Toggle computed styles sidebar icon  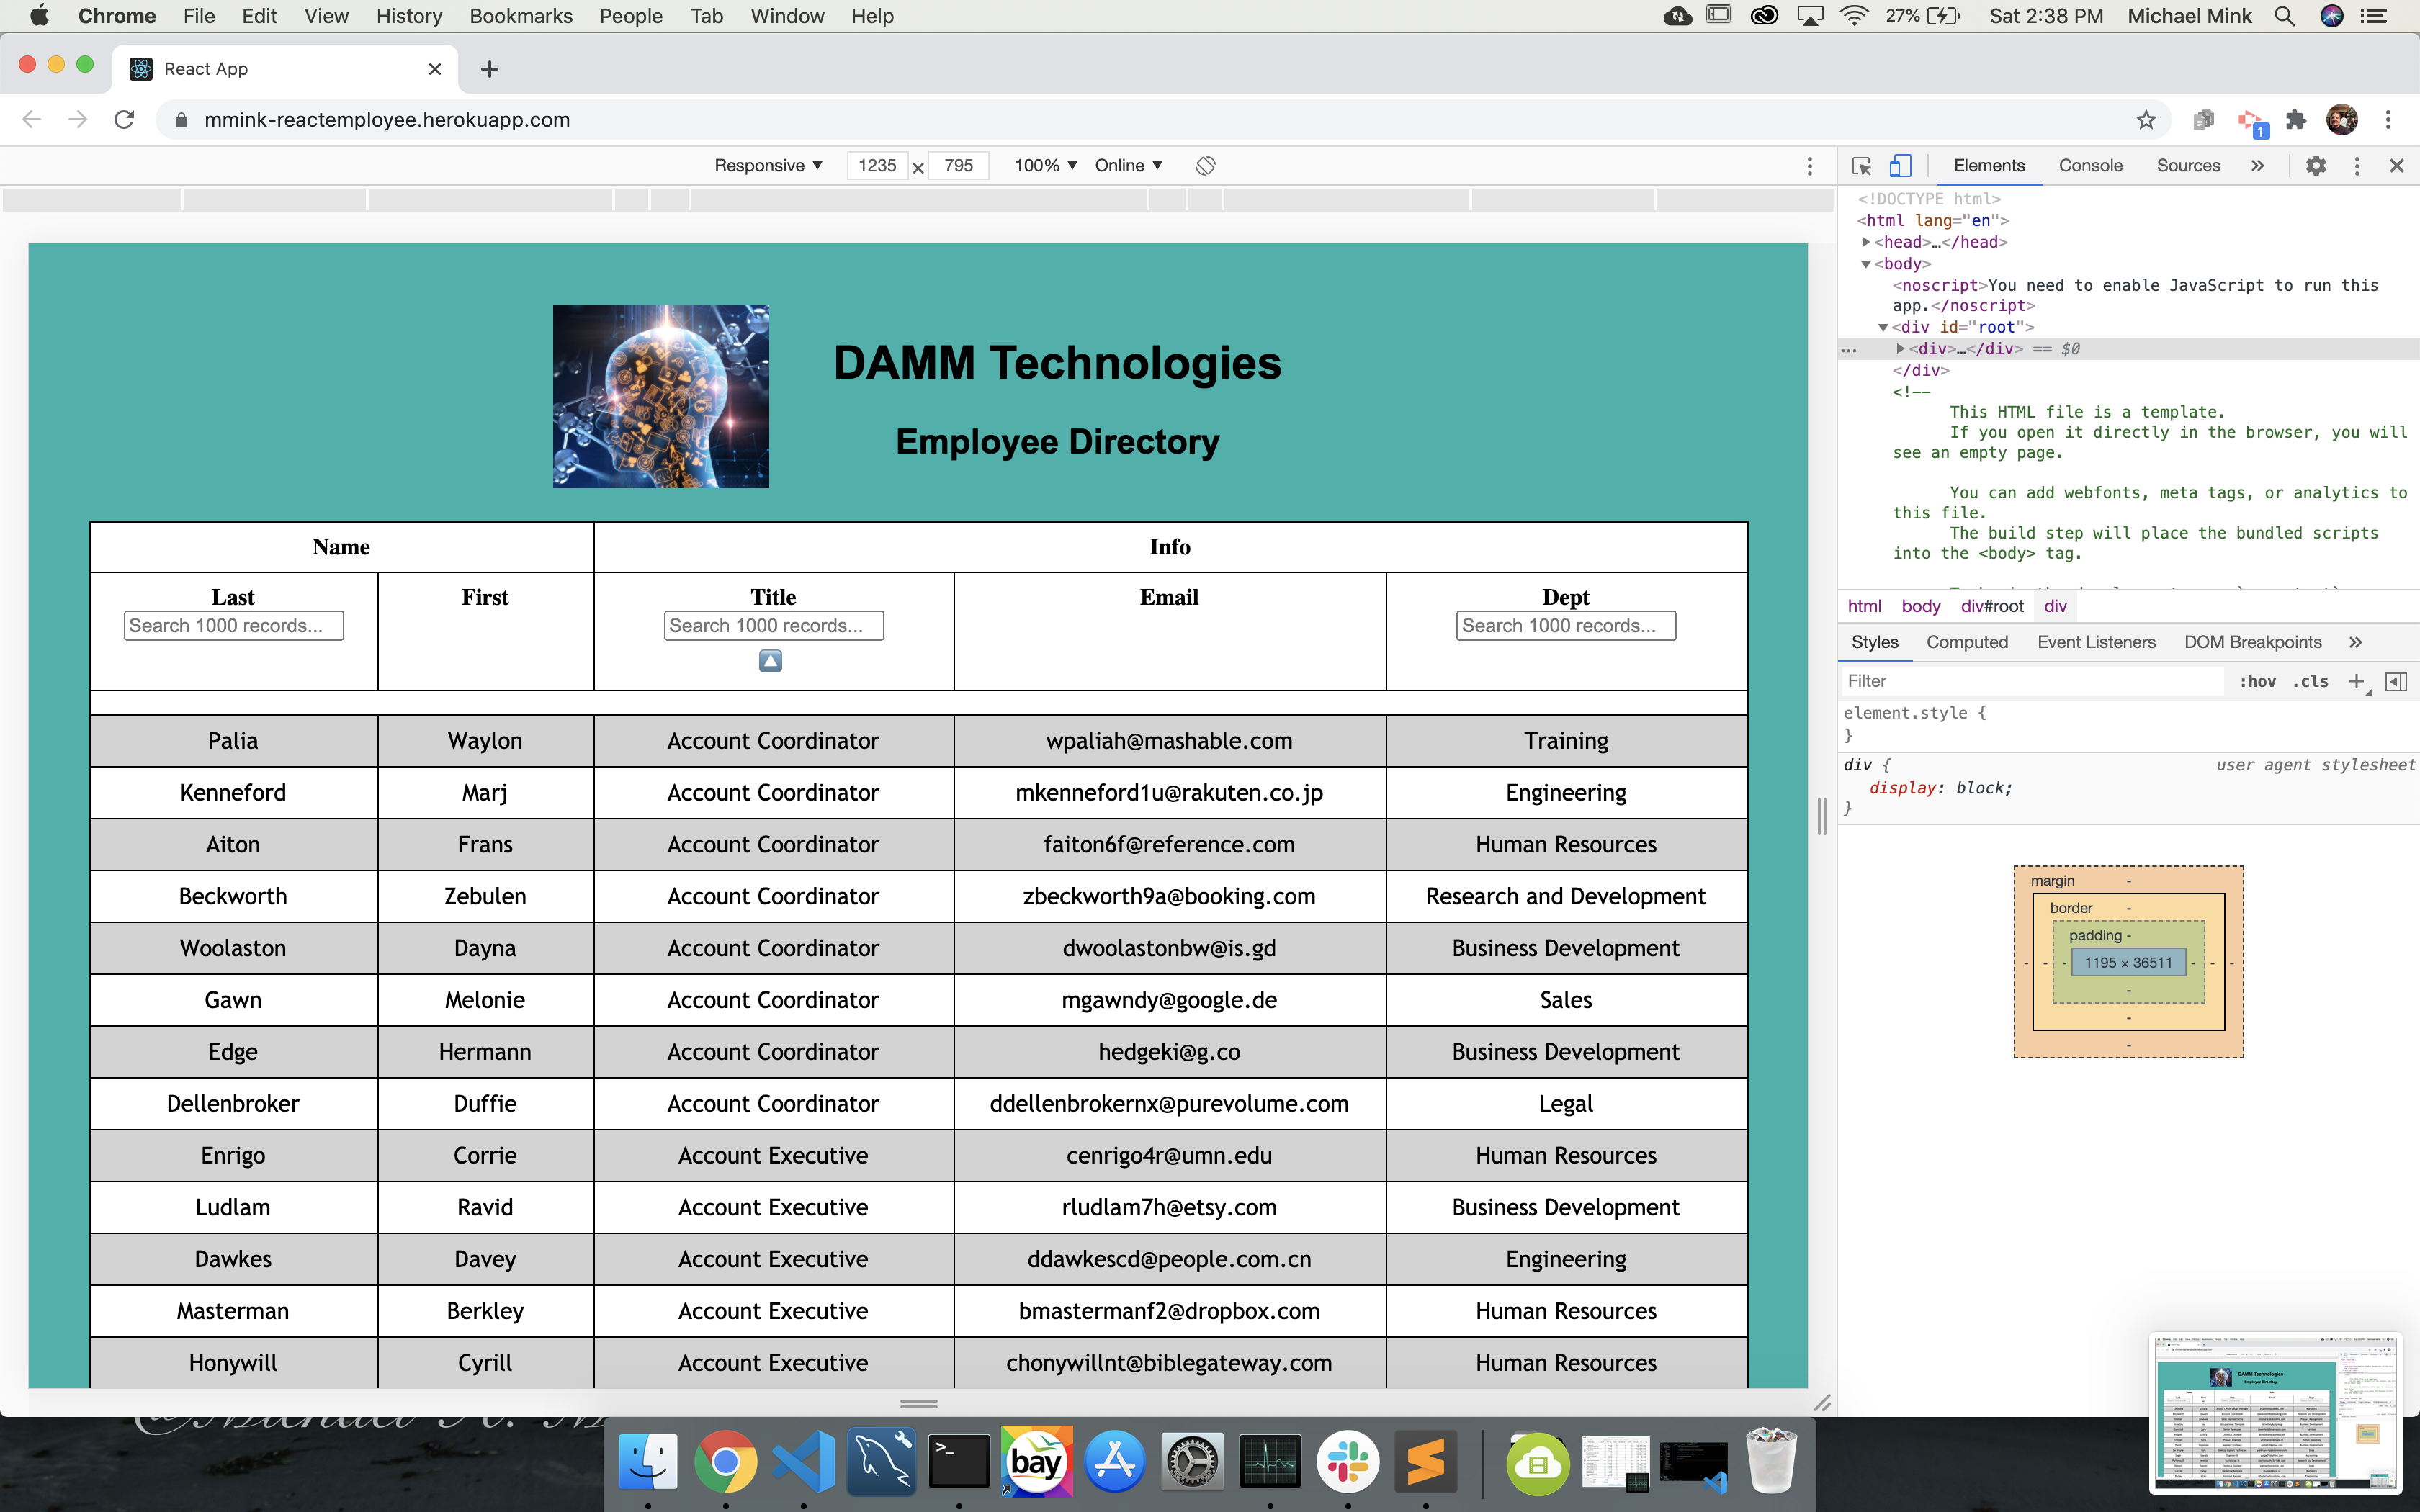pos(2396,681)
